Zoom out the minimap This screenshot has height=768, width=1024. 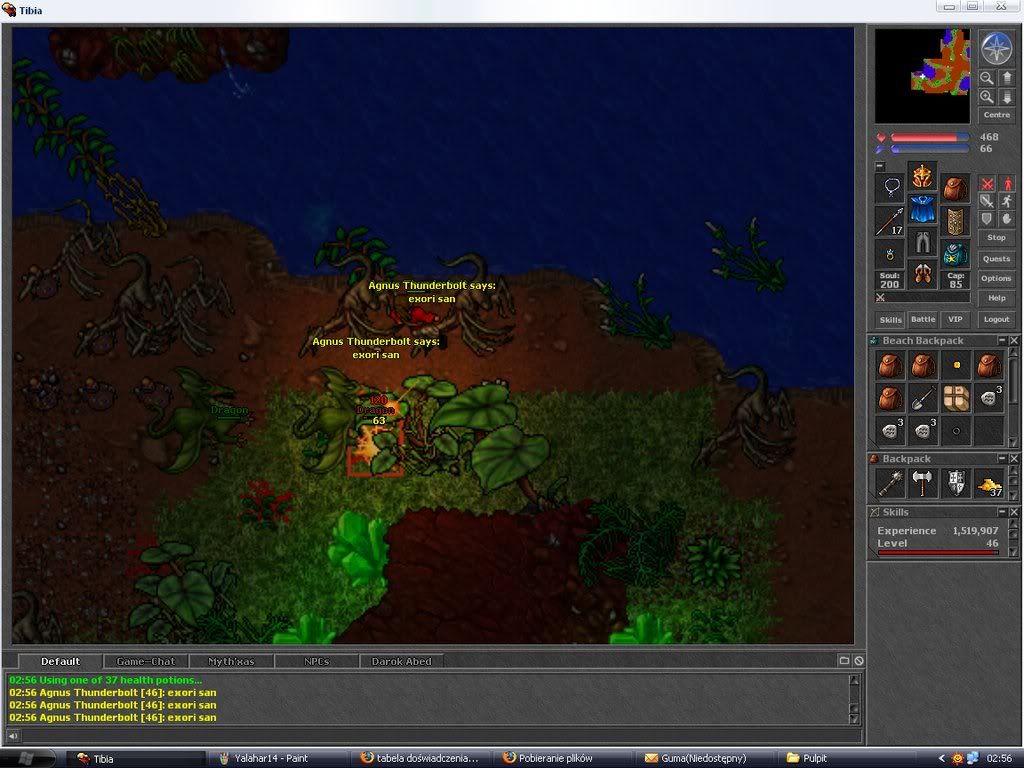pyautogui.click(x=987, y=78)
